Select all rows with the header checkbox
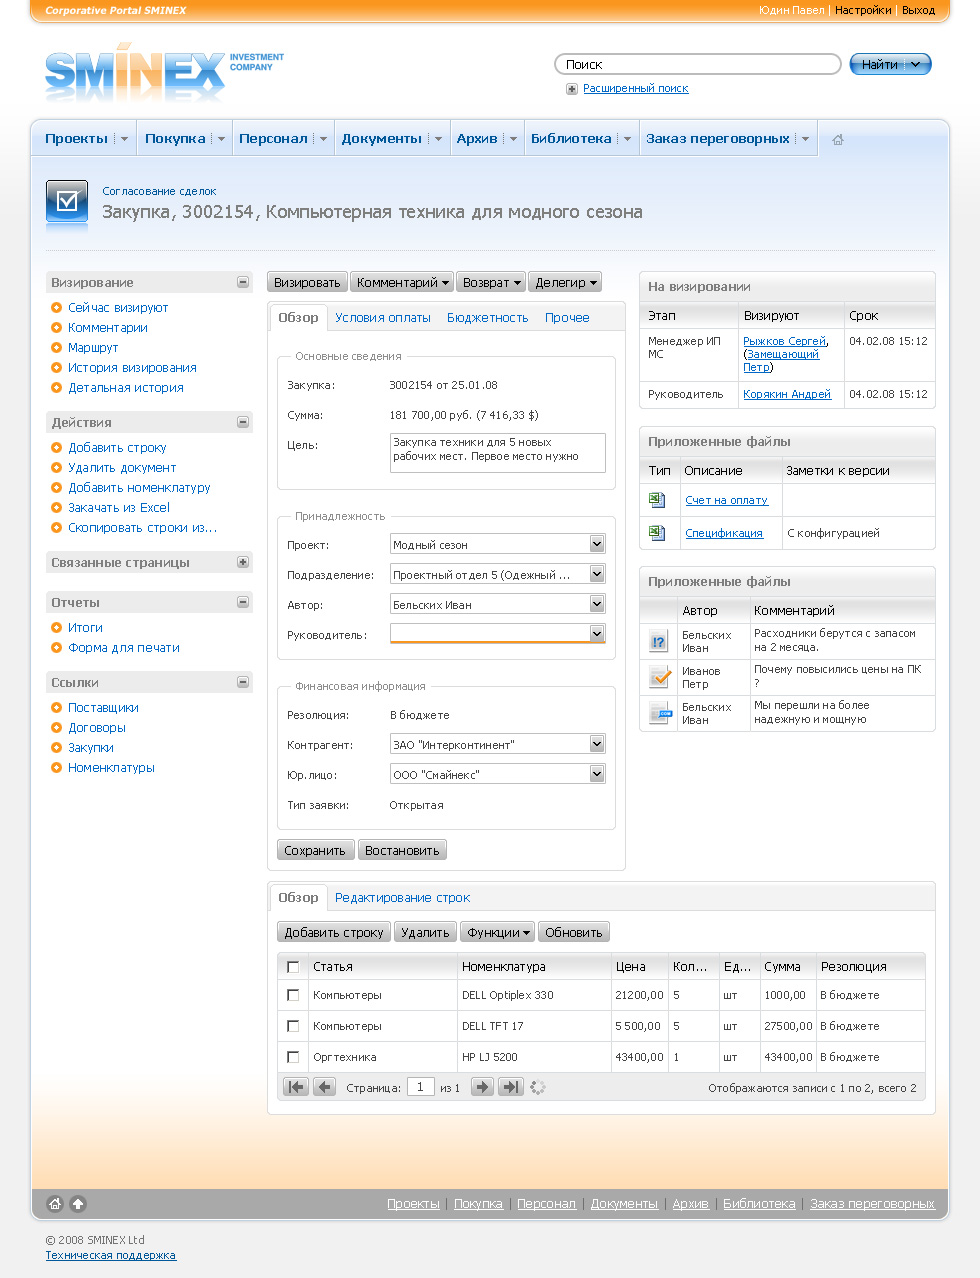Image resolution: width=980 pixels, height=1278 pixels. point(293,965)
